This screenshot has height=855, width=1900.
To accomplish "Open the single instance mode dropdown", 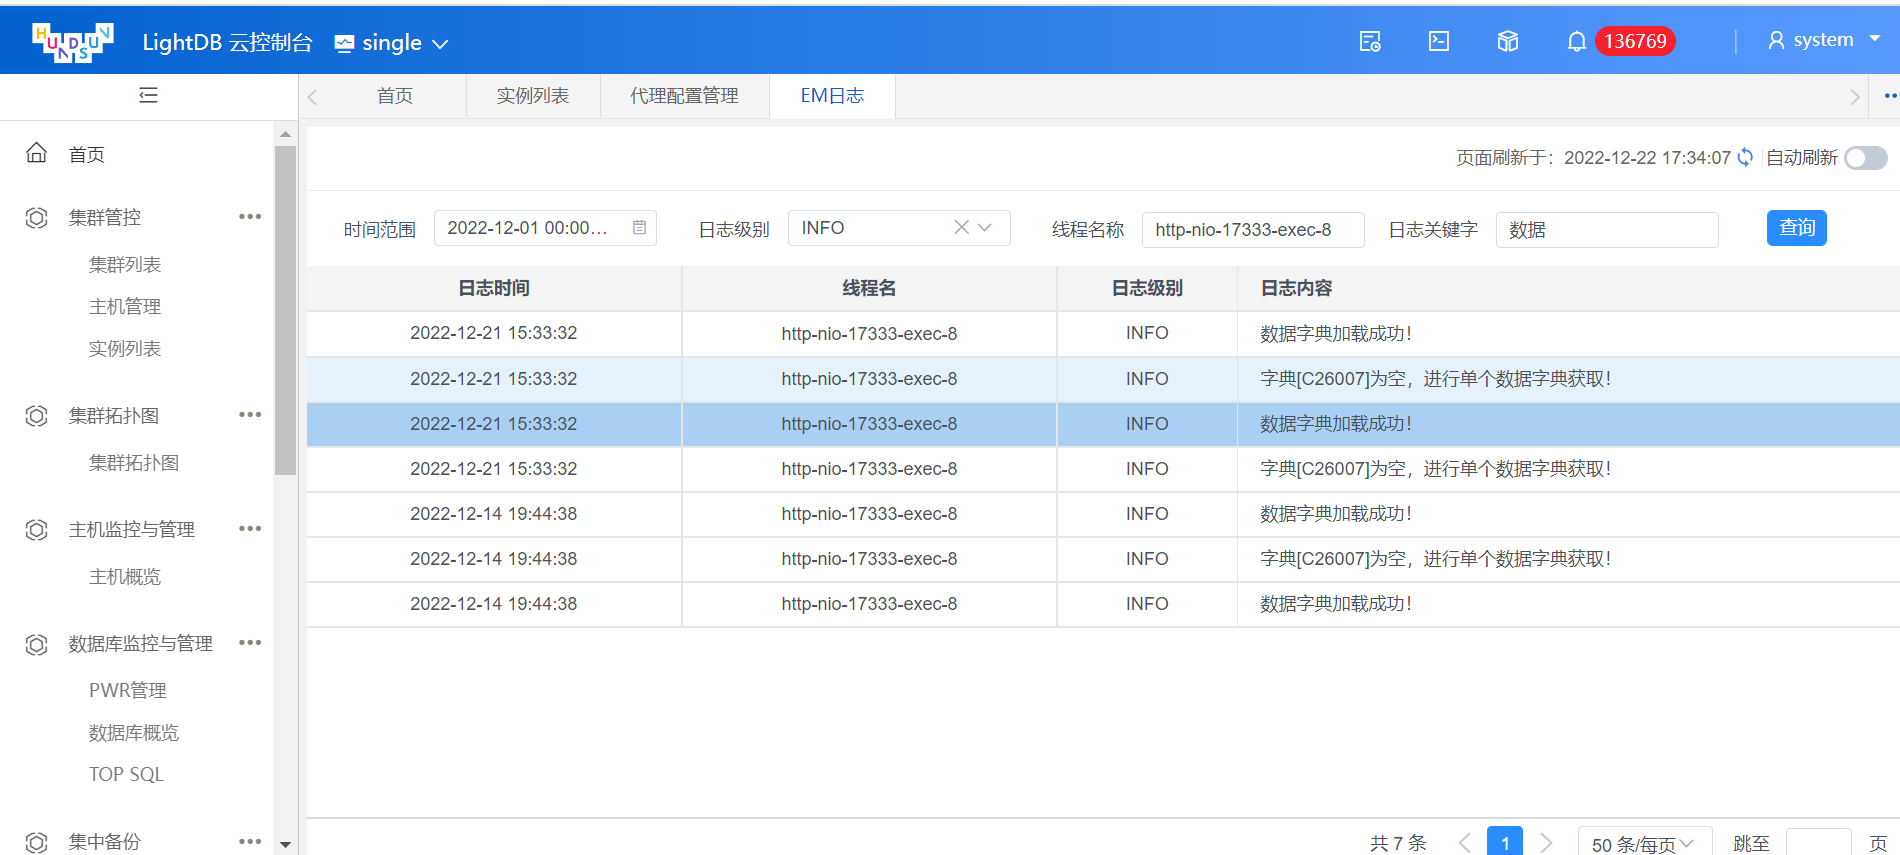I will click(x=391, y=43).
